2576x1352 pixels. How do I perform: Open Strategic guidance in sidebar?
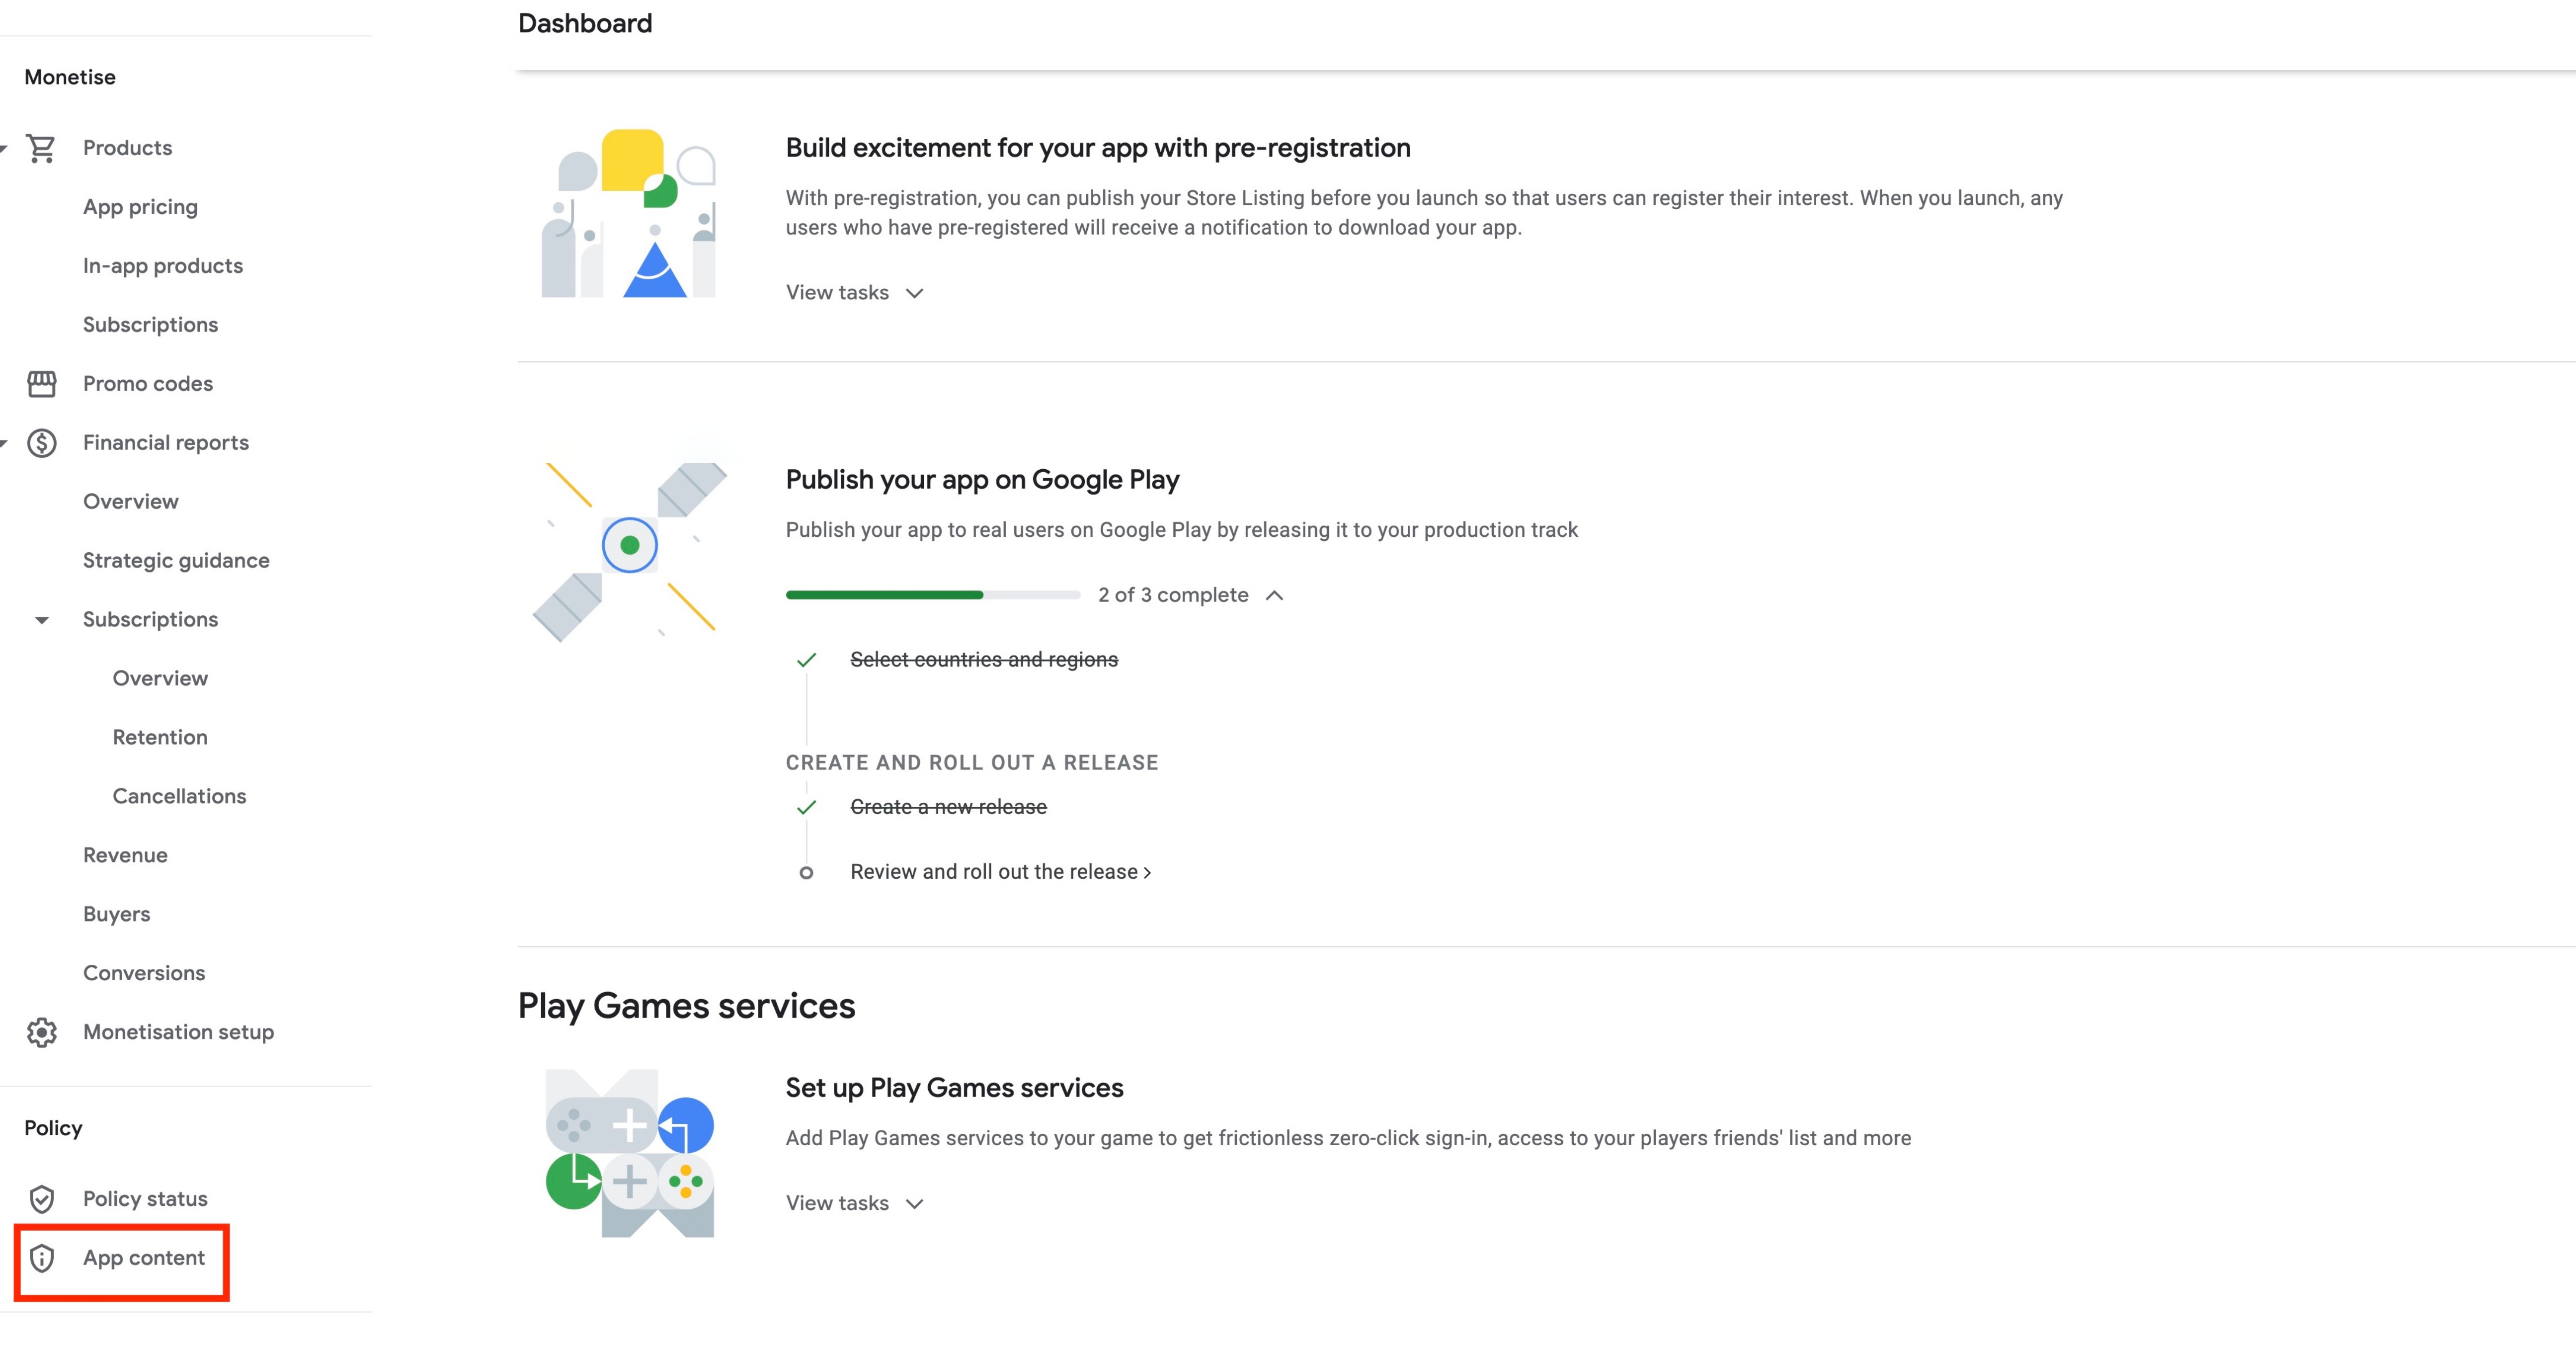(176, 561)
